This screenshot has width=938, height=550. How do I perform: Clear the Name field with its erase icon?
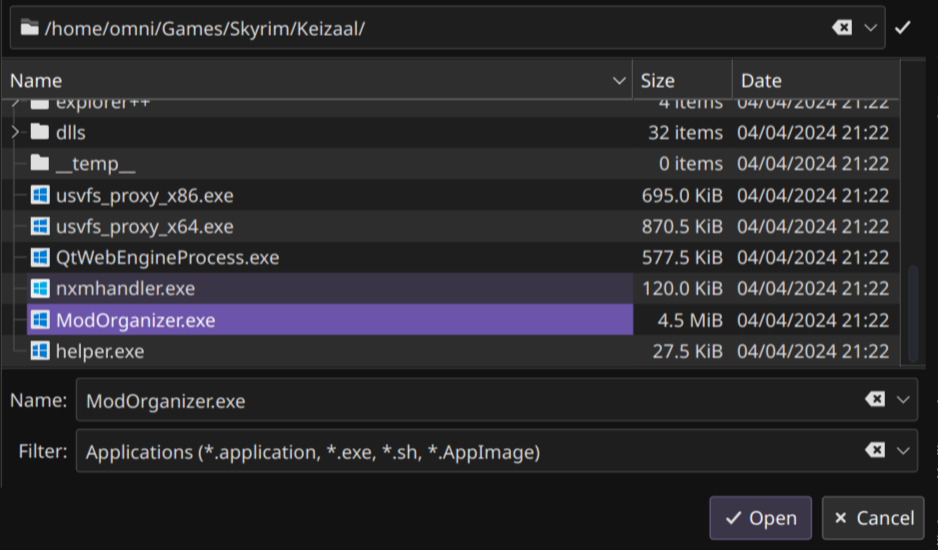tap(875, 399)
